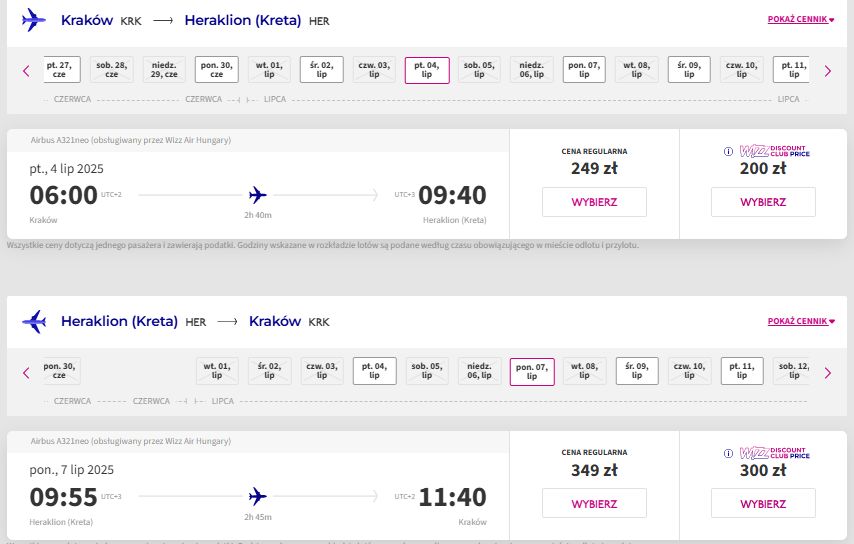Select outbound date pon. 07, lip
This screenshot has width=854, height=544.
coord(584,70)
